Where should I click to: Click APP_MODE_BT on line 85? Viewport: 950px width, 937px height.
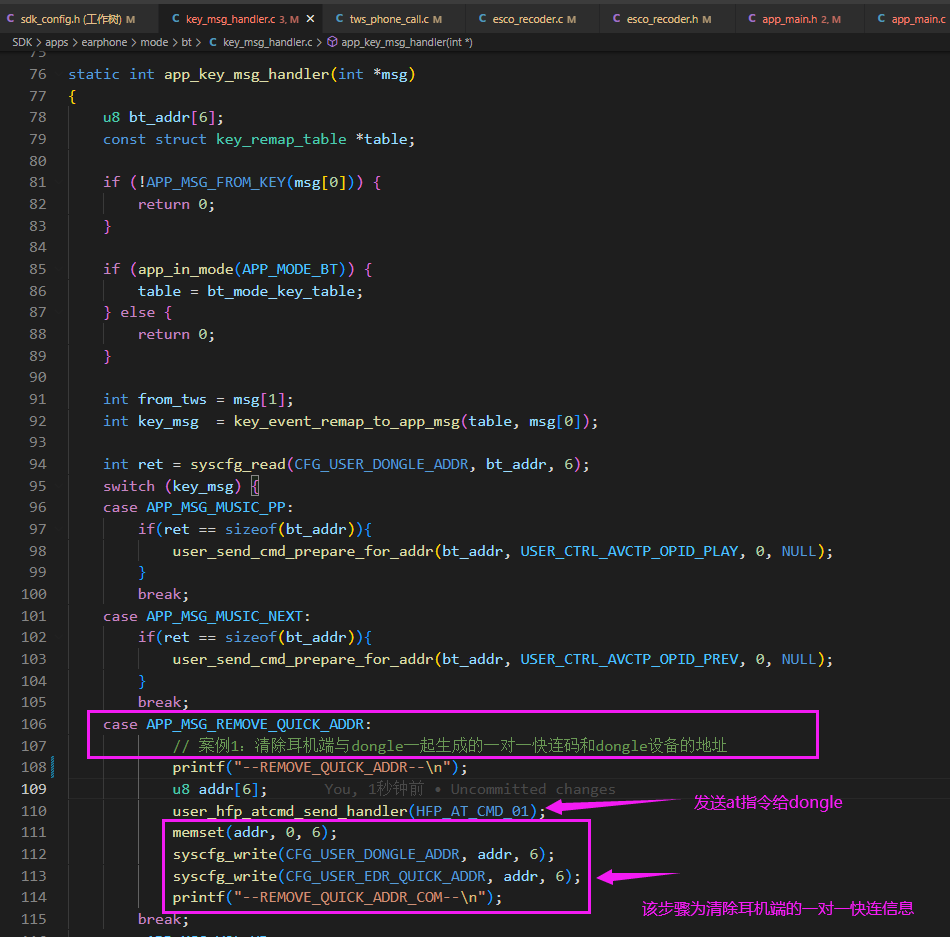[290, 270]
